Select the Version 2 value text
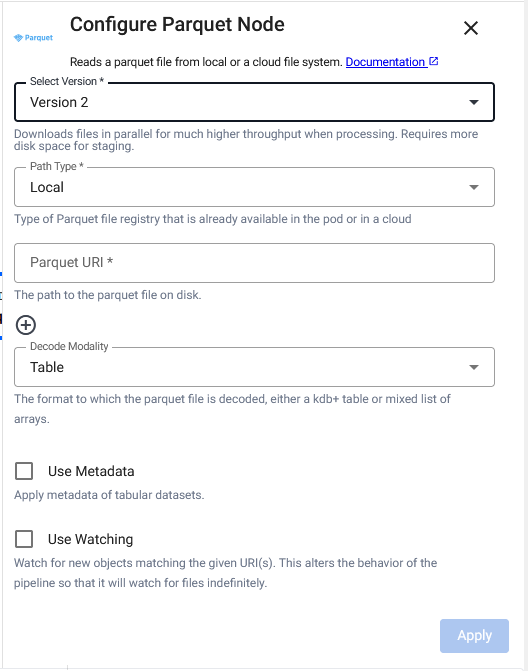The width and height of the screenshot is (528, 671). [59, 102]
